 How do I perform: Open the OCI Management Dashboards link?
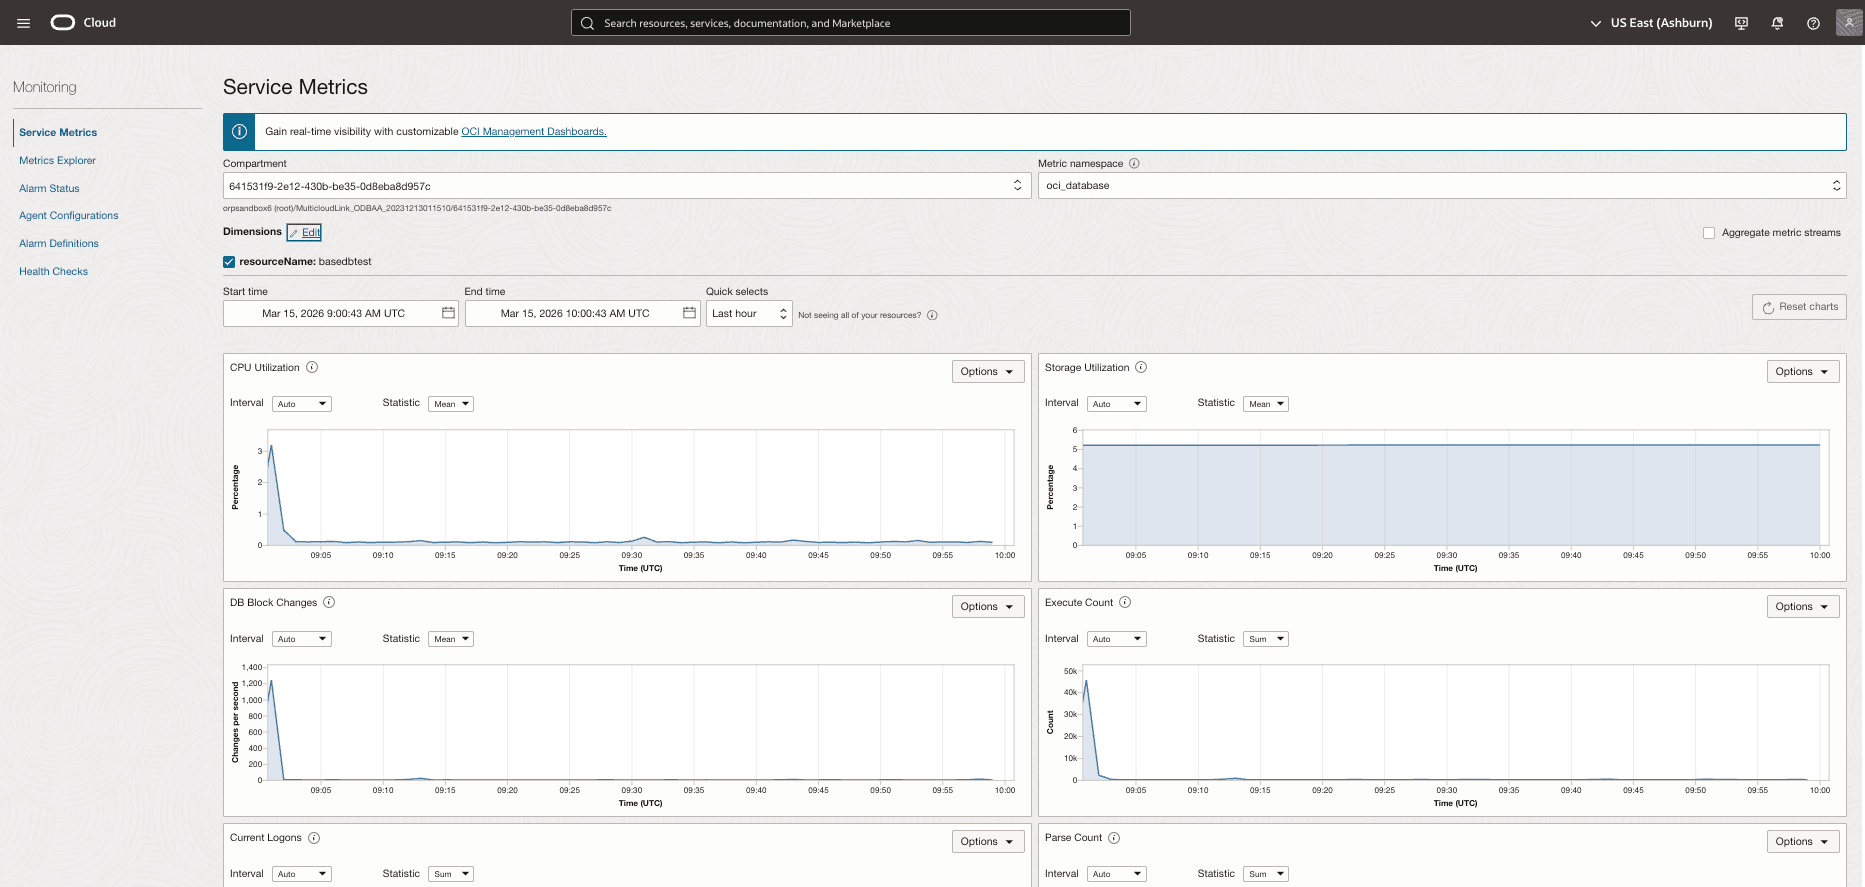[534, 131]
